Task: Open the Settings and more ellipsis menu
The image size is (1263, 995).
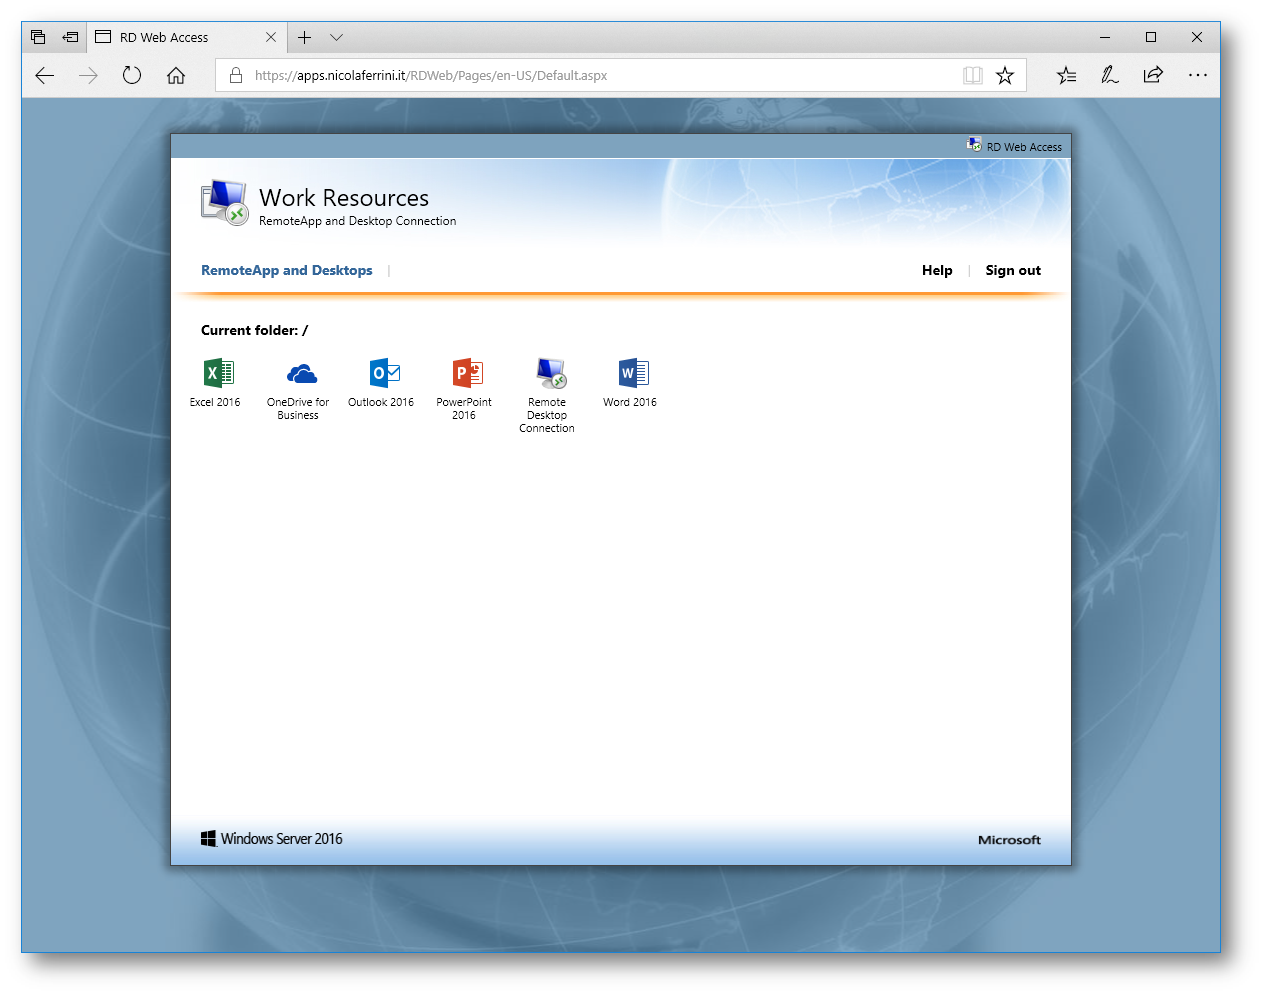Action: pyautogui.click(x=1197, y=75)
